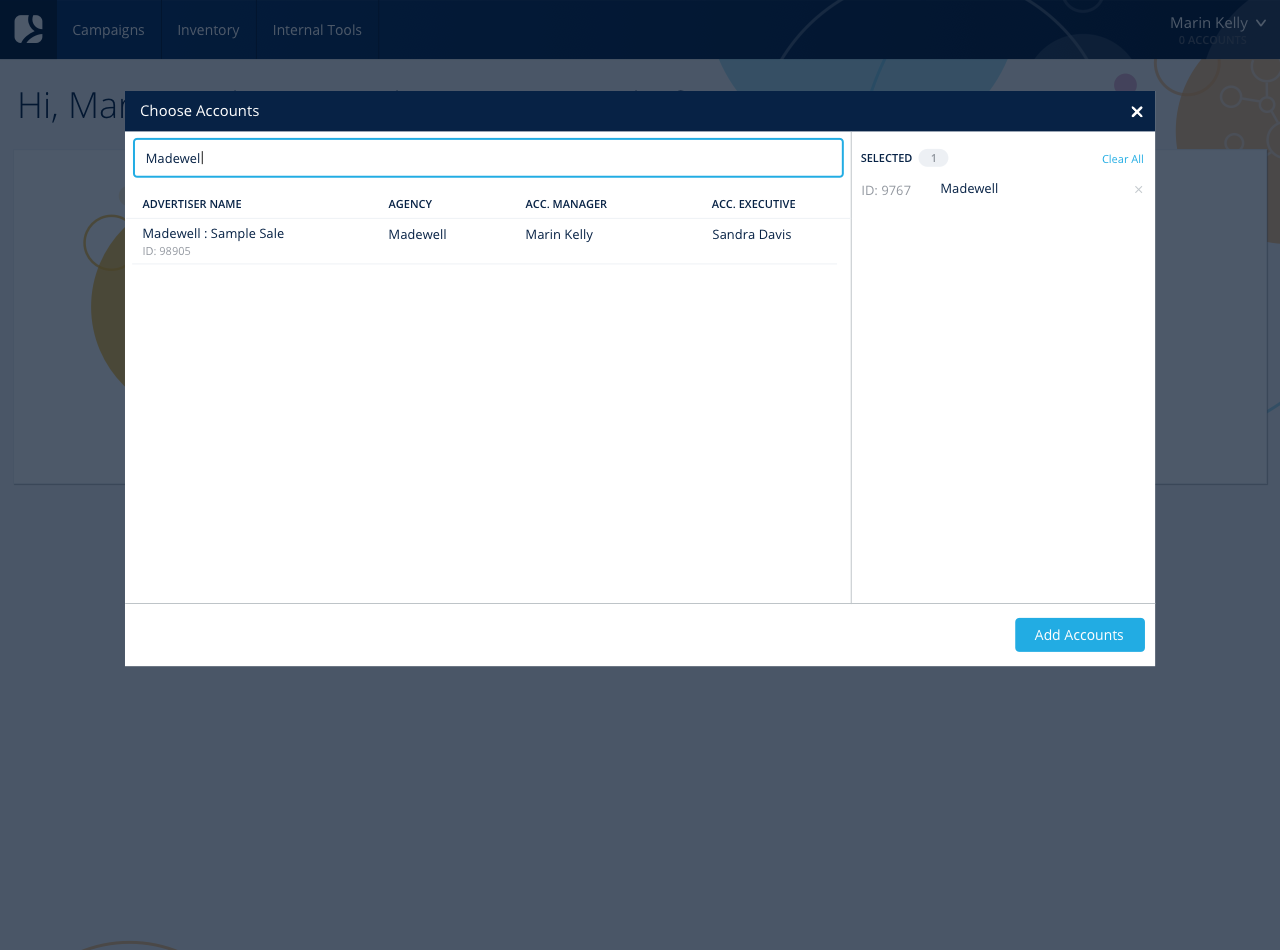Click the app logo icon in top bar
Viewport: 1280px width, 950px height.
29,29
